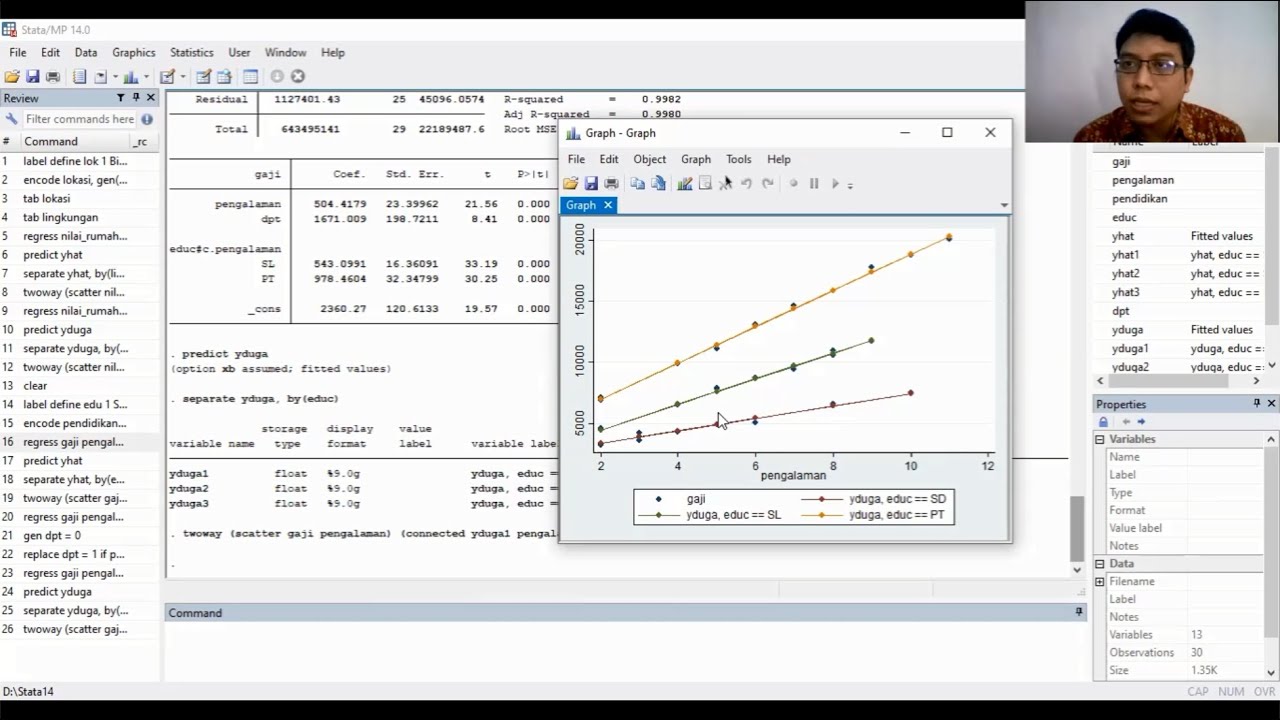Image resolution: width=1280 pixels, height=720 pixels.
Task: Select 'regress gaji pengal...' command row 16
Action: pos(80,442)
